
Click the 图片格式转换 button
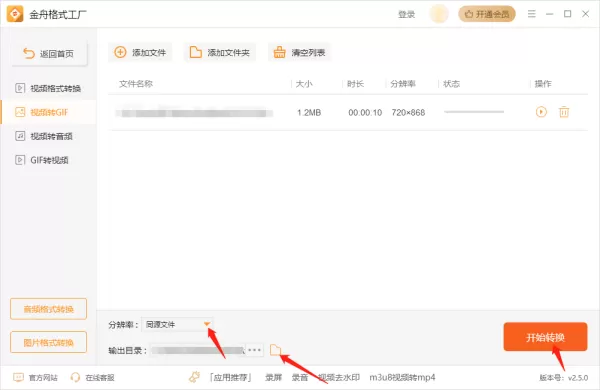point(49,342)
